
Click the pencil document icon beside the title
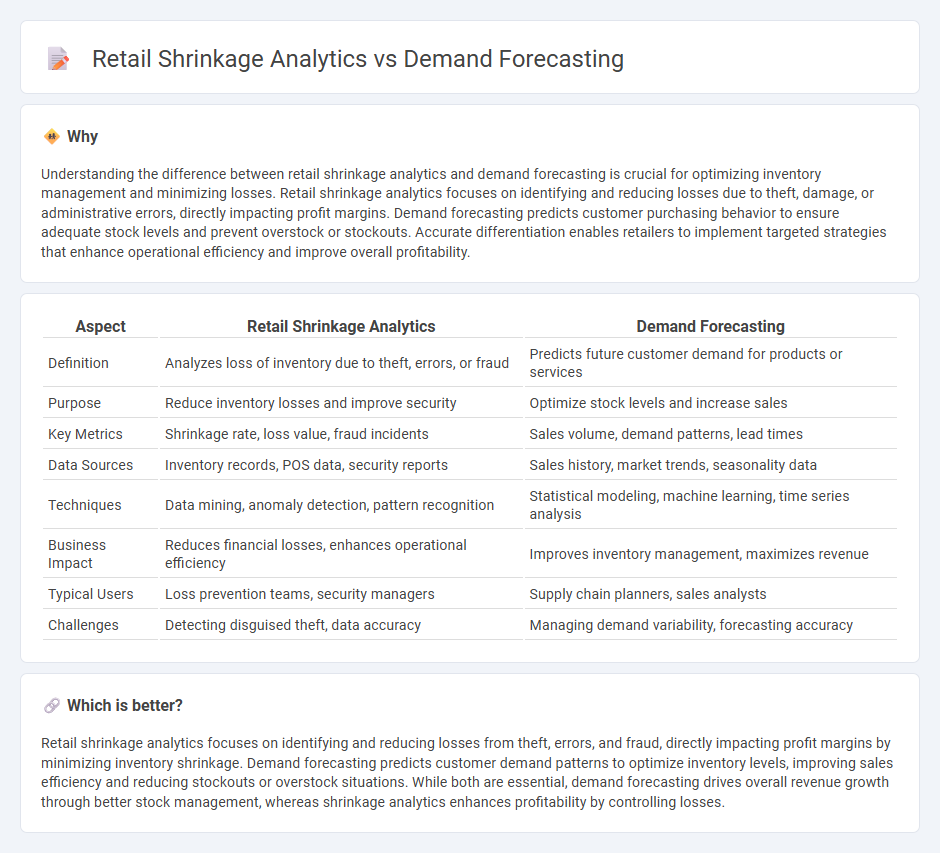tap(58, 59)
